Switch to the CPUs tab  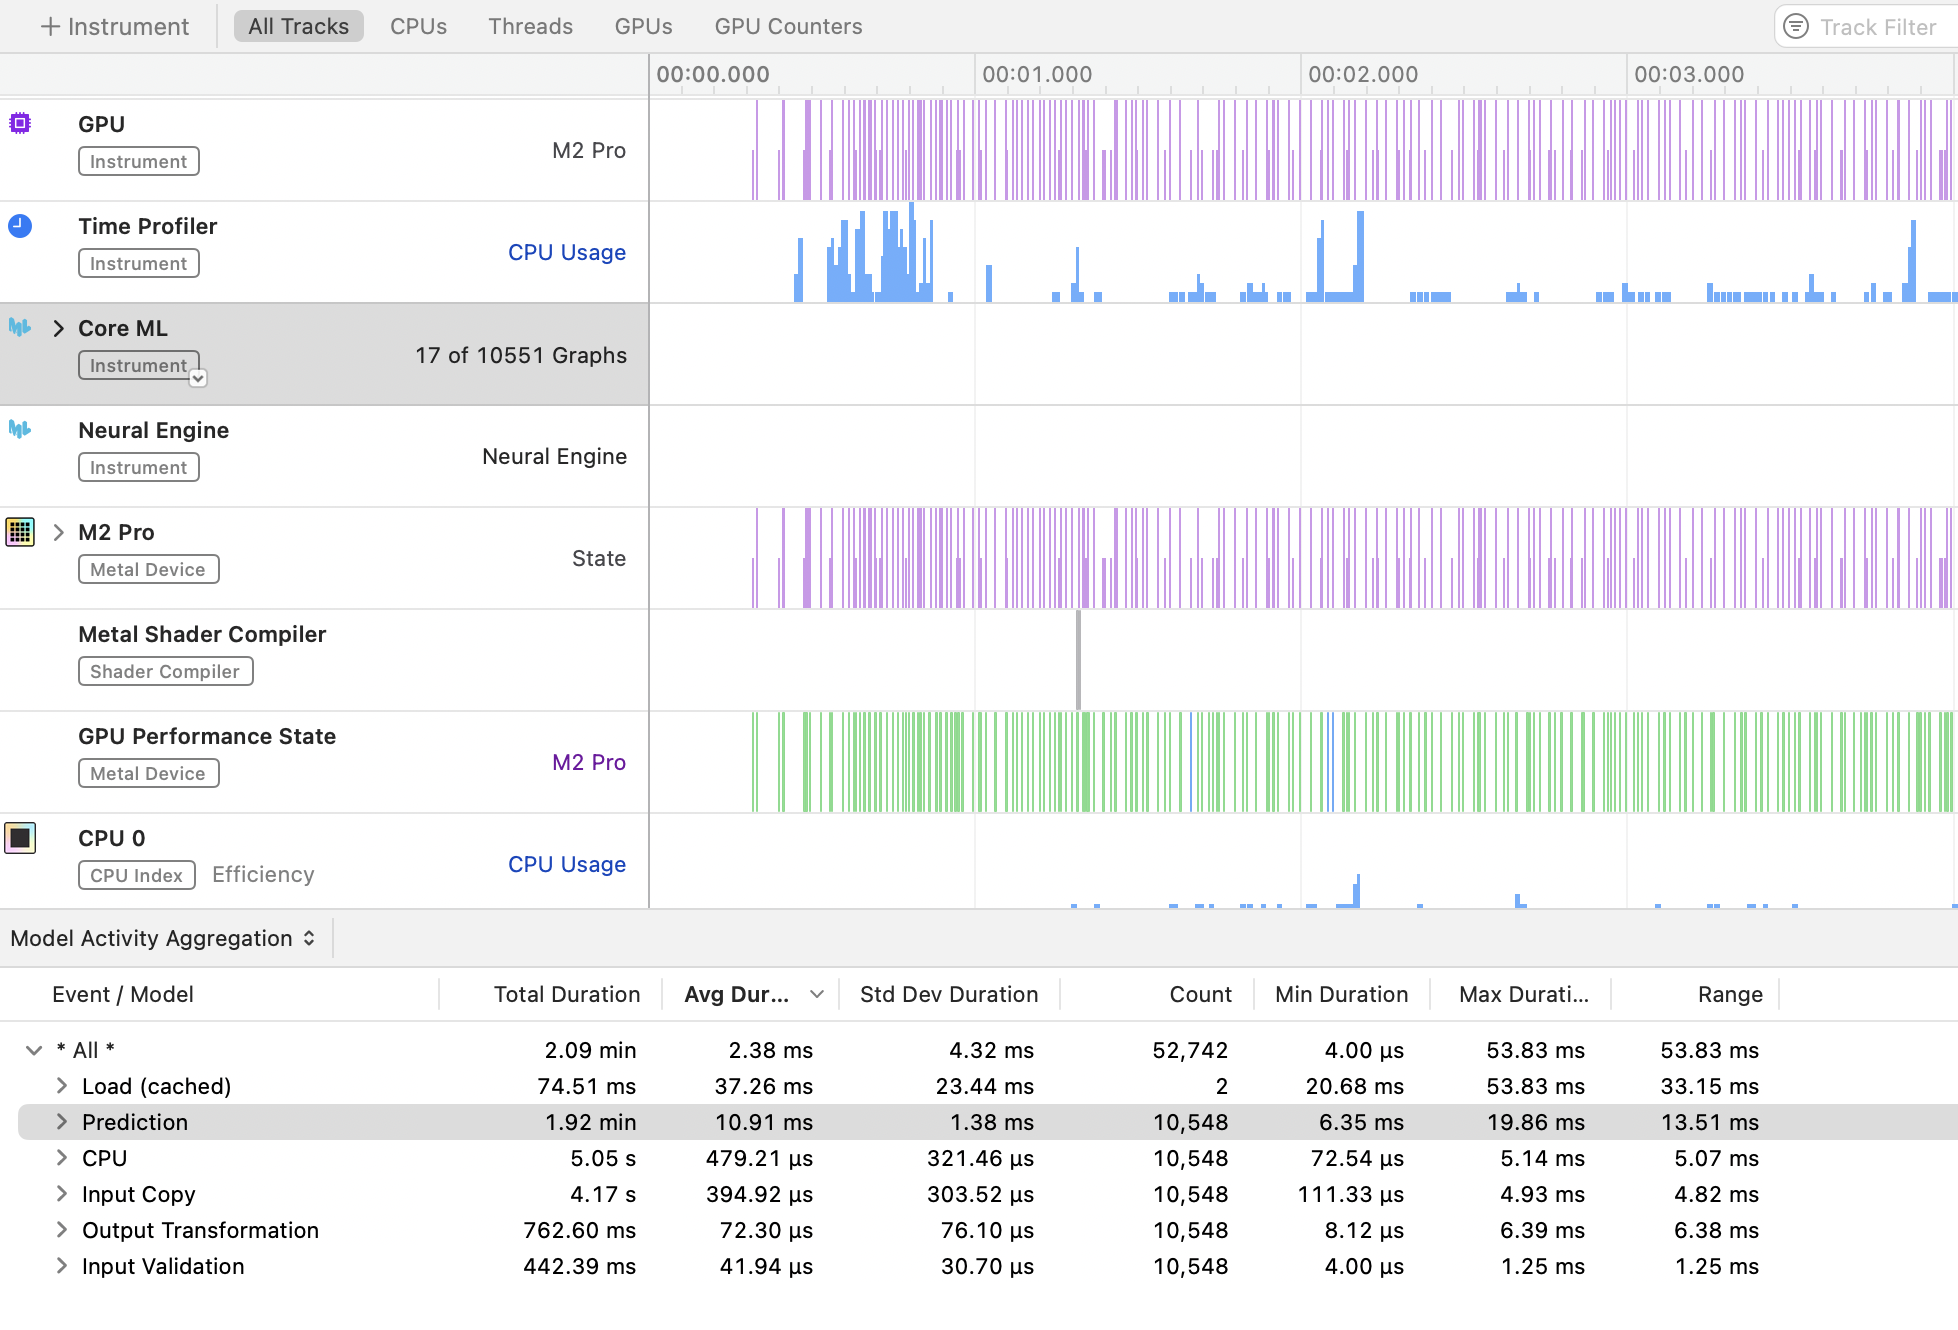(x=418, y=27)
